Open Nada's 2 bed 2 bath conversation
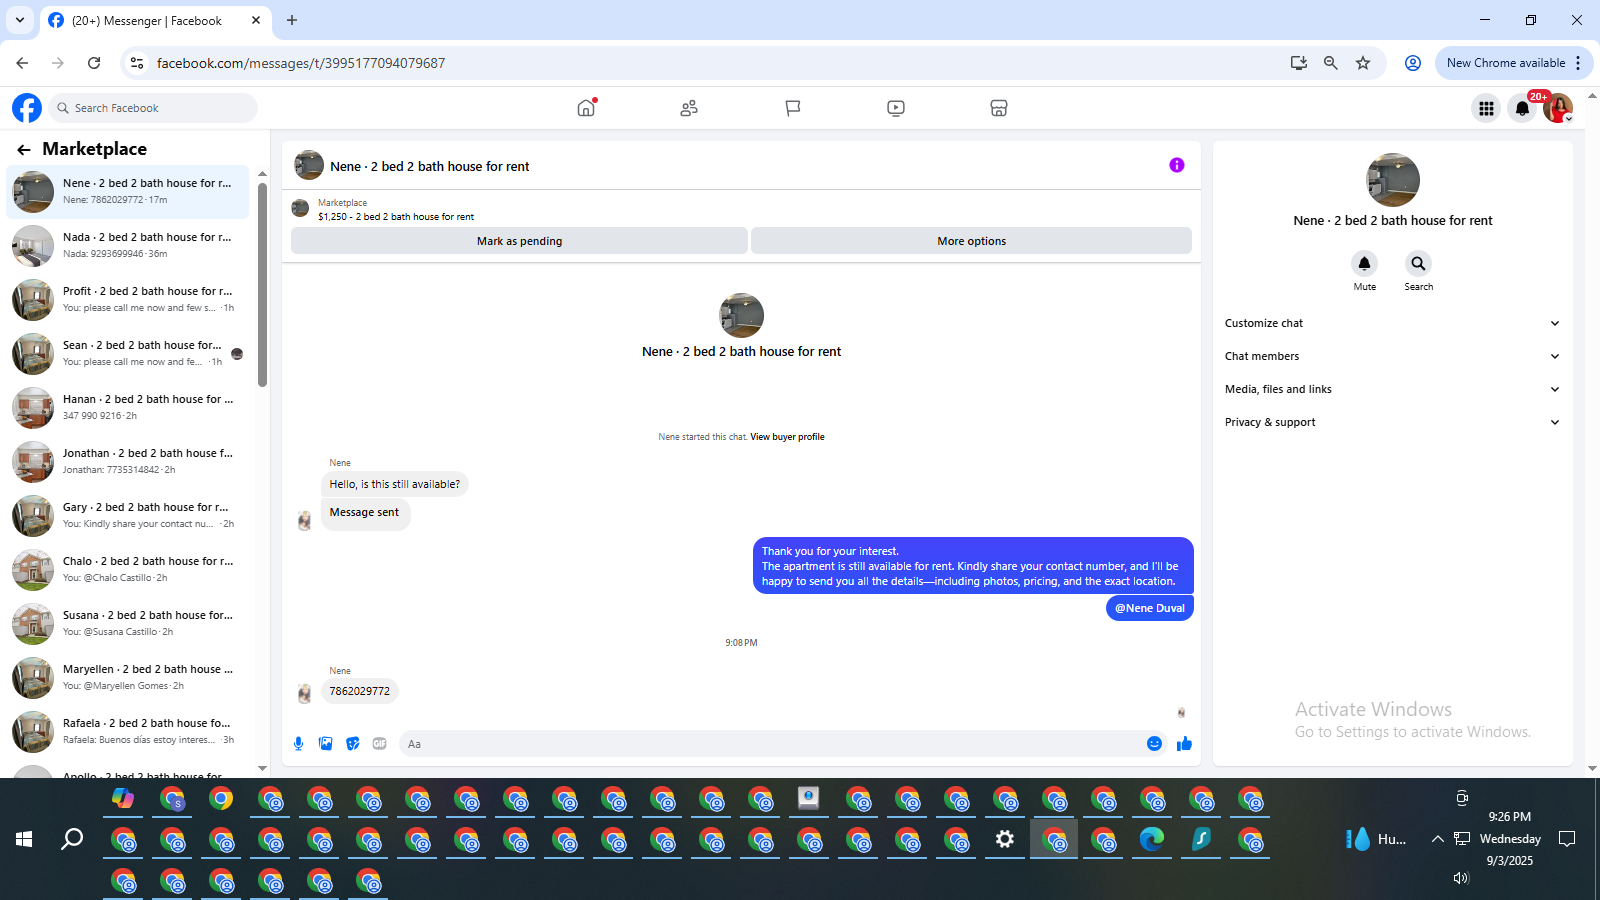 128,245
